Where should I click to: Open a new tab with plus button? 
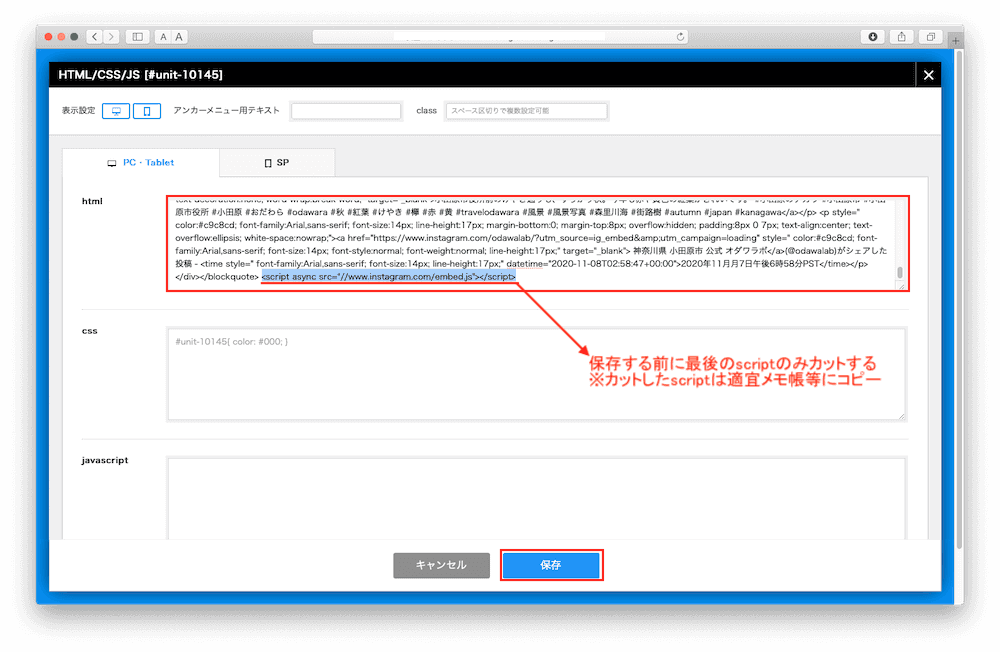[x=955, y=40]
